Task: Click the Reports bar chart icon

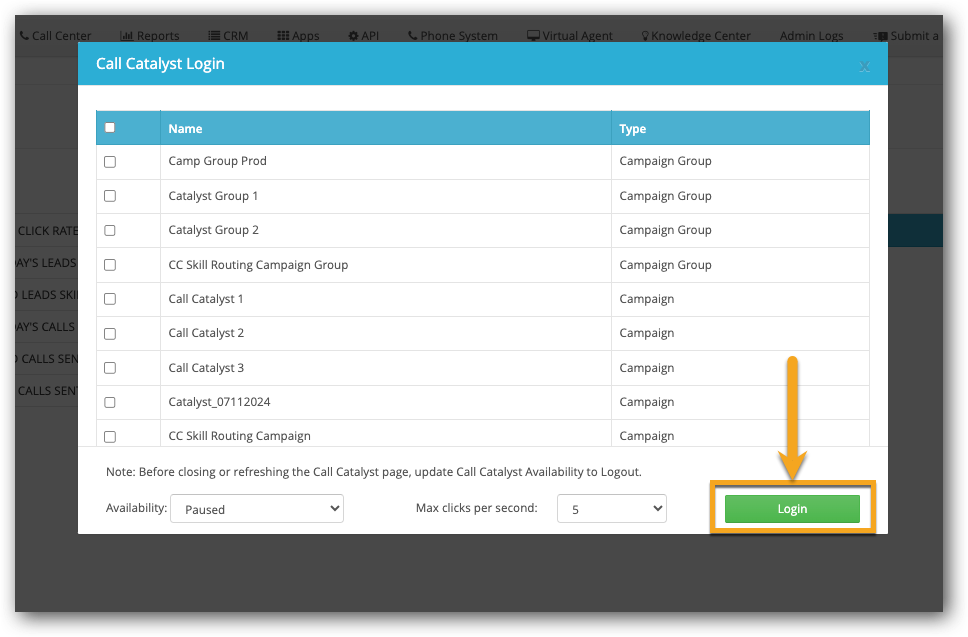Action: click(x=127, y=36)
